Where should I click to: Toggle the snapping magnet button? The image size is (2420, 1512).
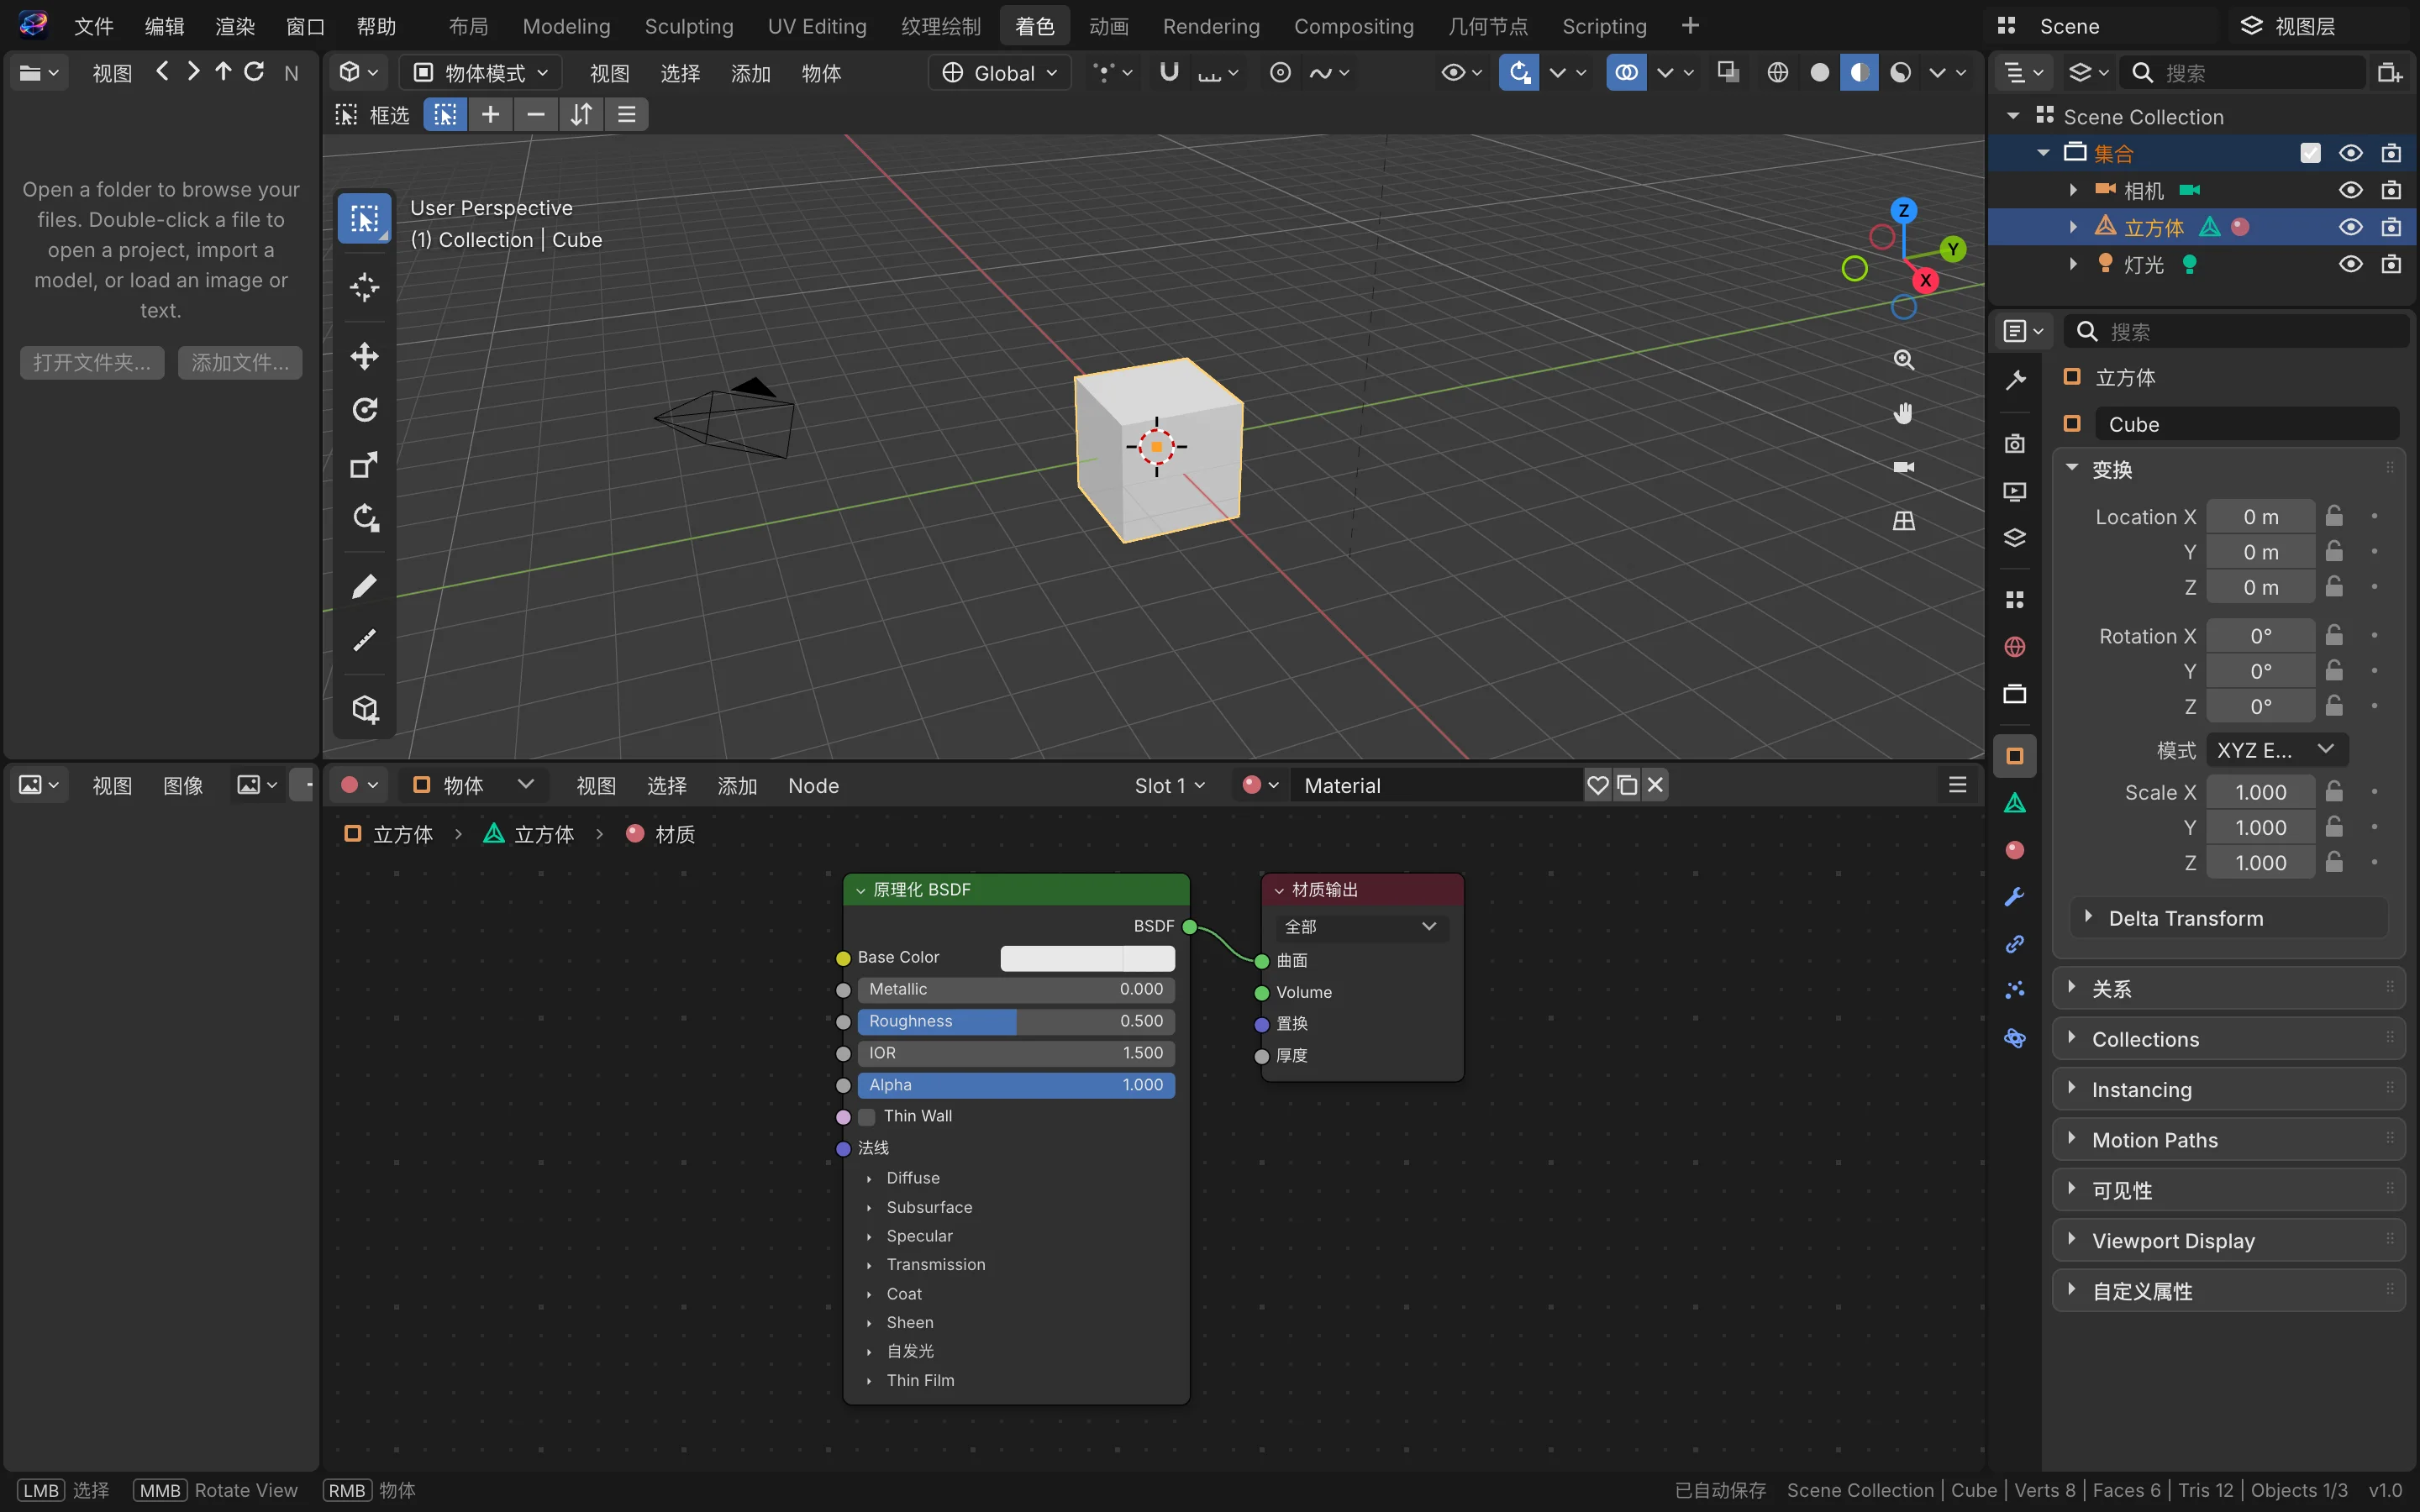[x=1169, y=72]
